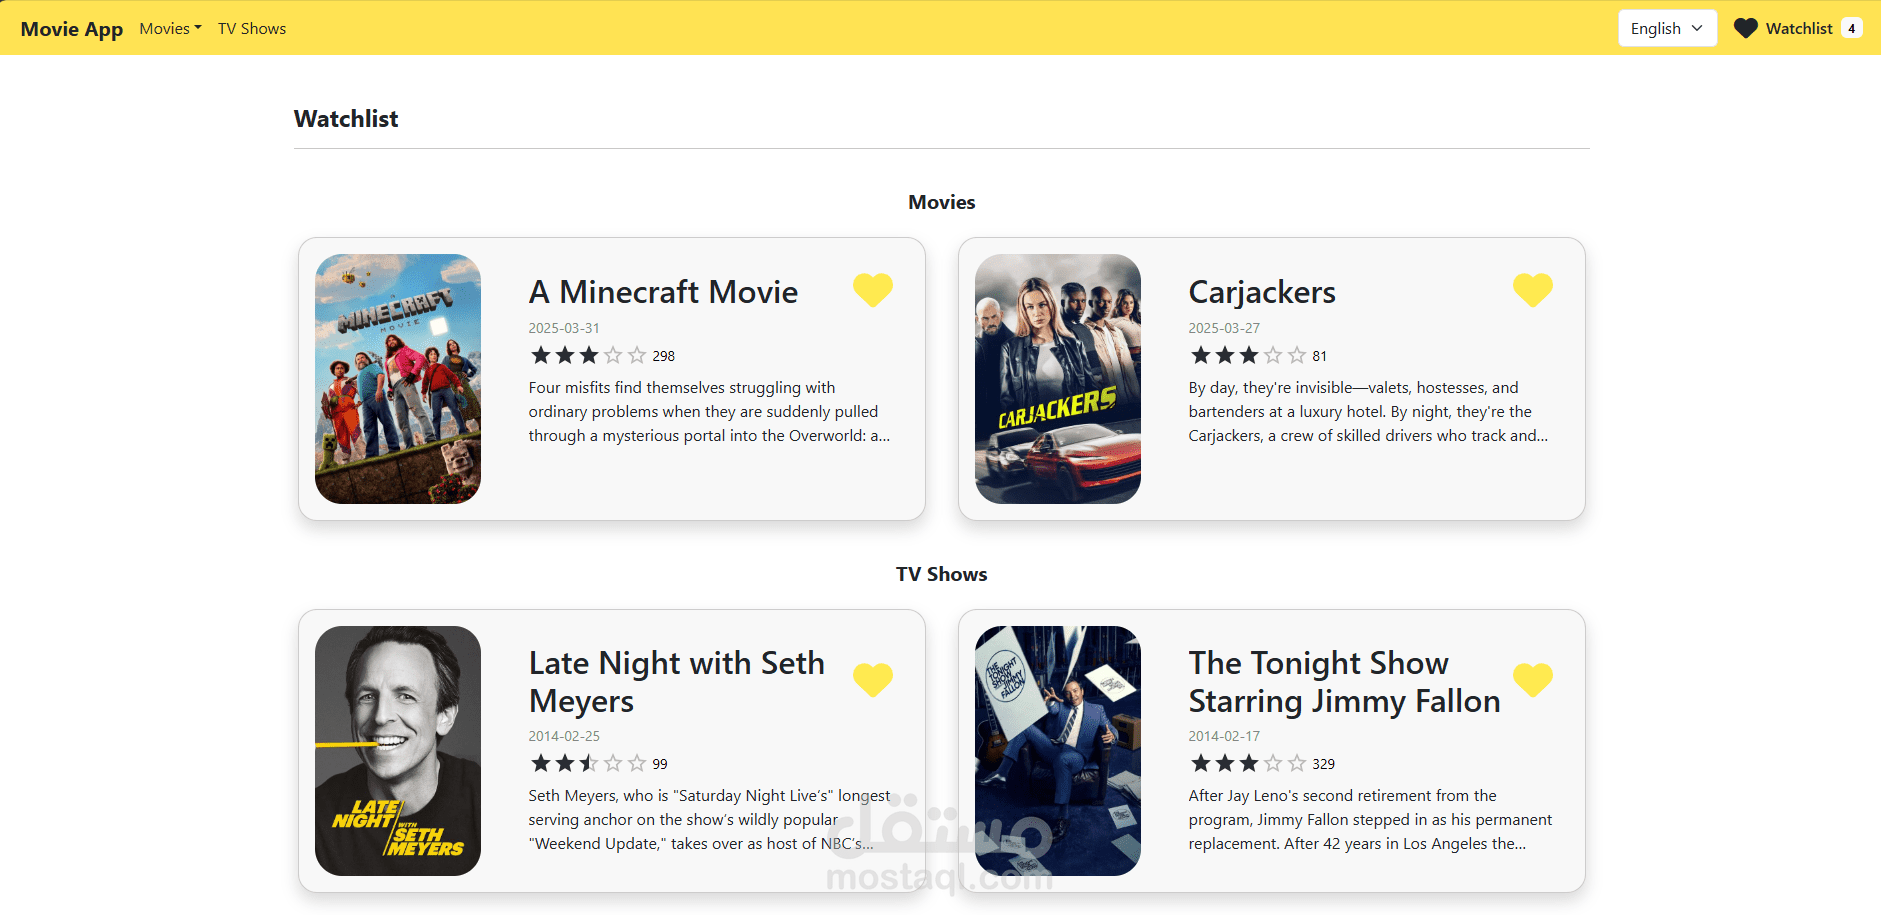Viewport: 1881px width, 915px height.
Task: Click the date 2025-03-31
Action: (x=564, y=328)
